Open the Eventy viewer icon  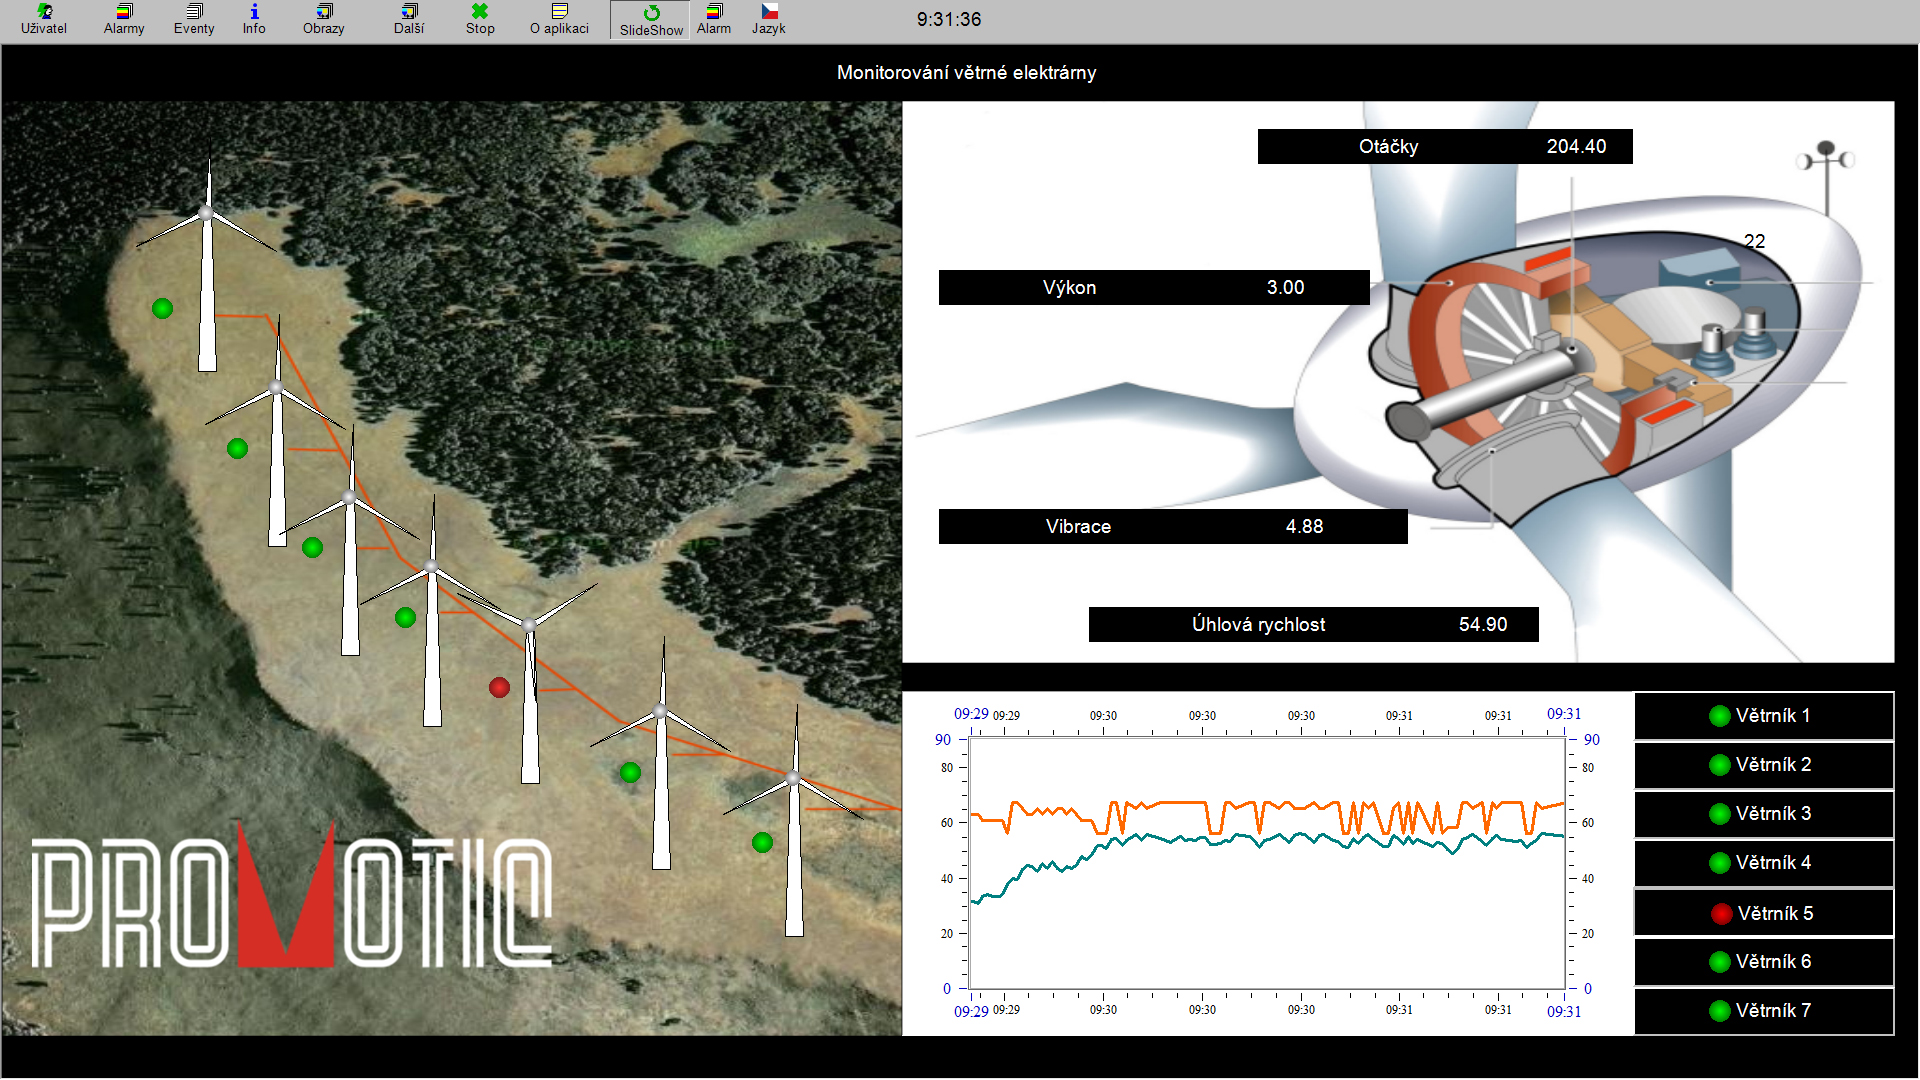click(194, 19)
